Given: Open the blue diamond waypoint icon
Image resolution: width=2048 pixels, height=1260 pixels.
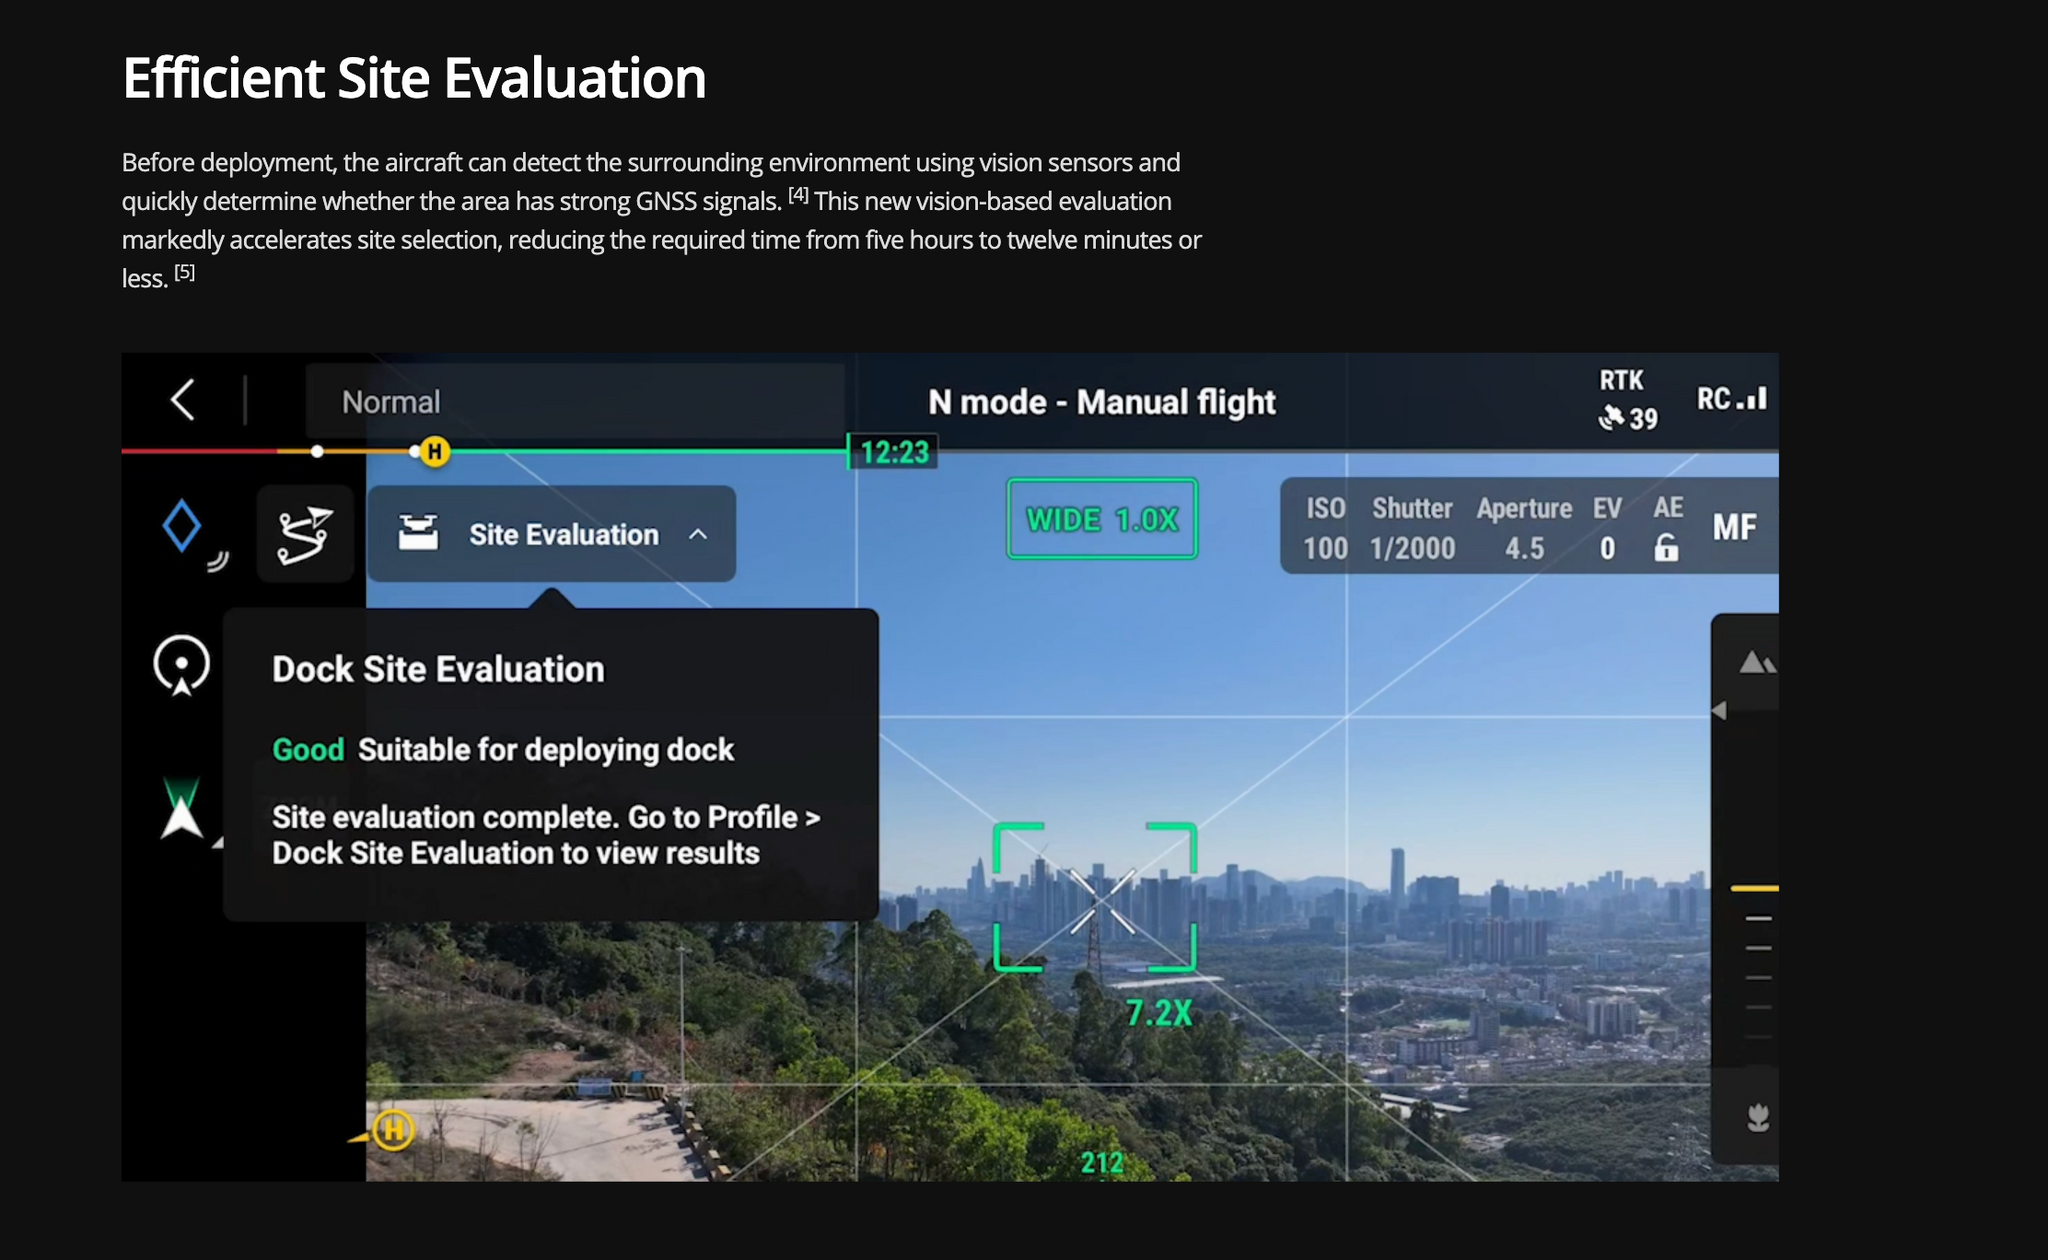Looking at the screenshot, I should (182, 526).
